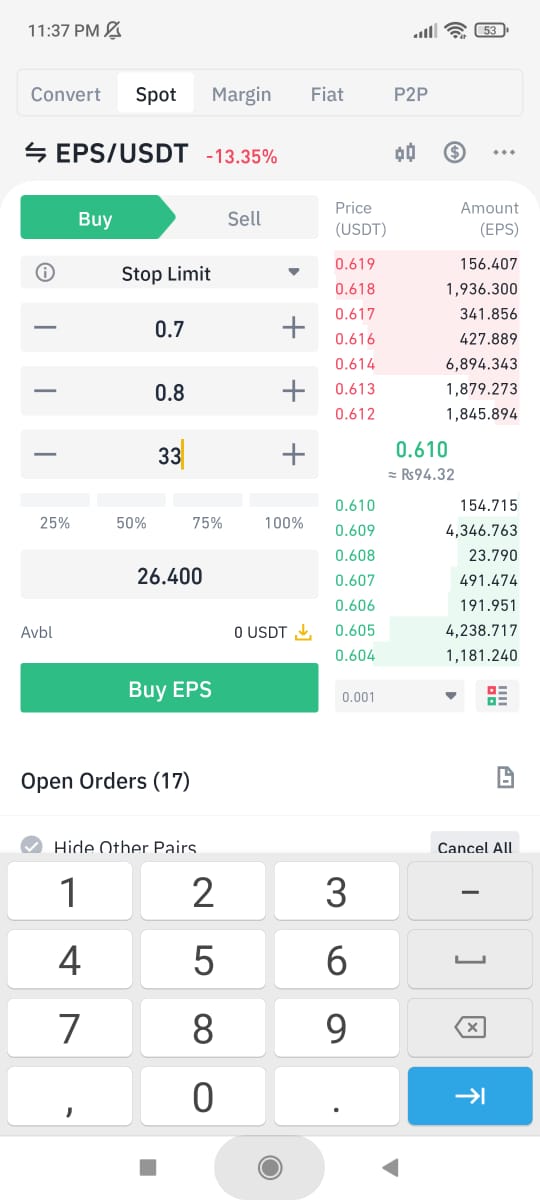Image resolution: width=540 pixels, height=1200 pixels.
Task: Cancel All open orders
Action: [475, 847]
